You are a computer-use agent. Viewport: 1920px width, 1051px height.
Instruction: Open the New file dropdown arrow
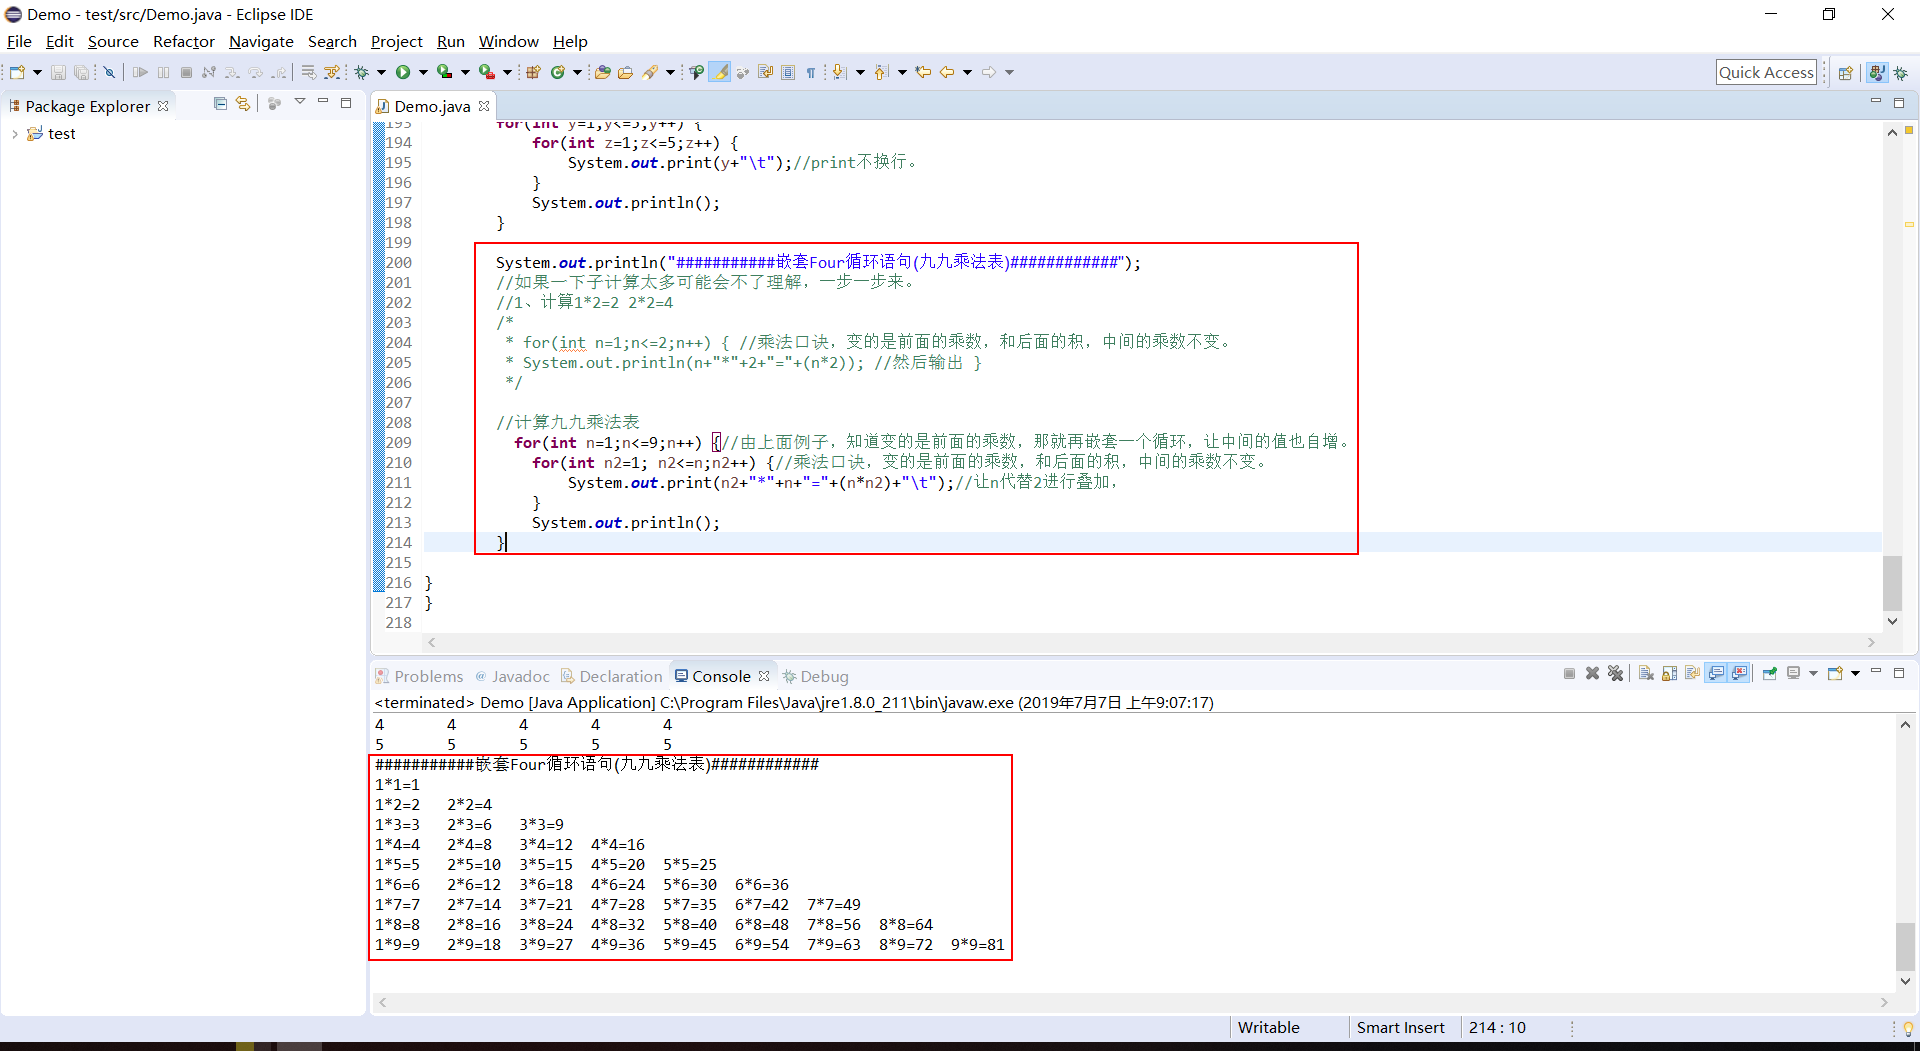coord(37,72)
